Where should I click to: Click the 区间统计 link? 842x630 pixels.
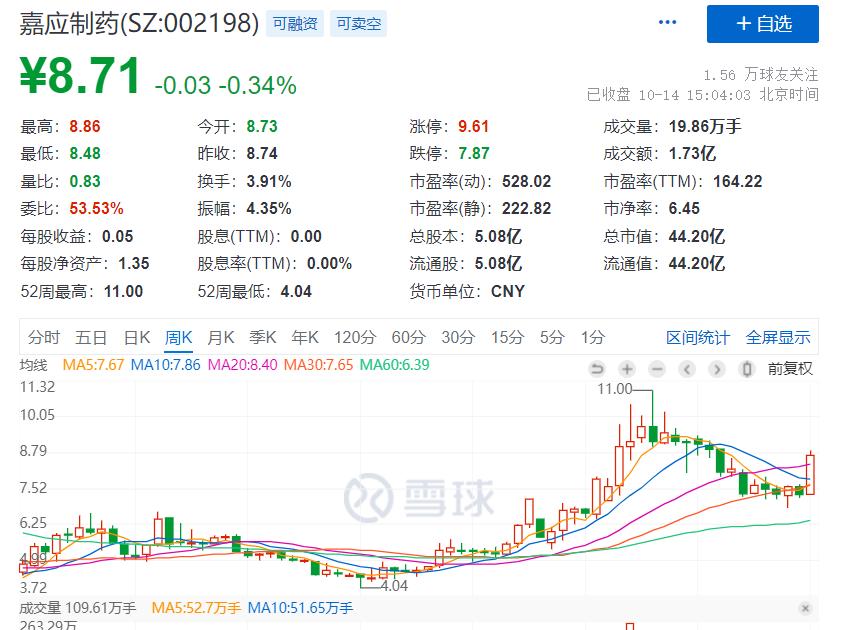tap(698, 338)
